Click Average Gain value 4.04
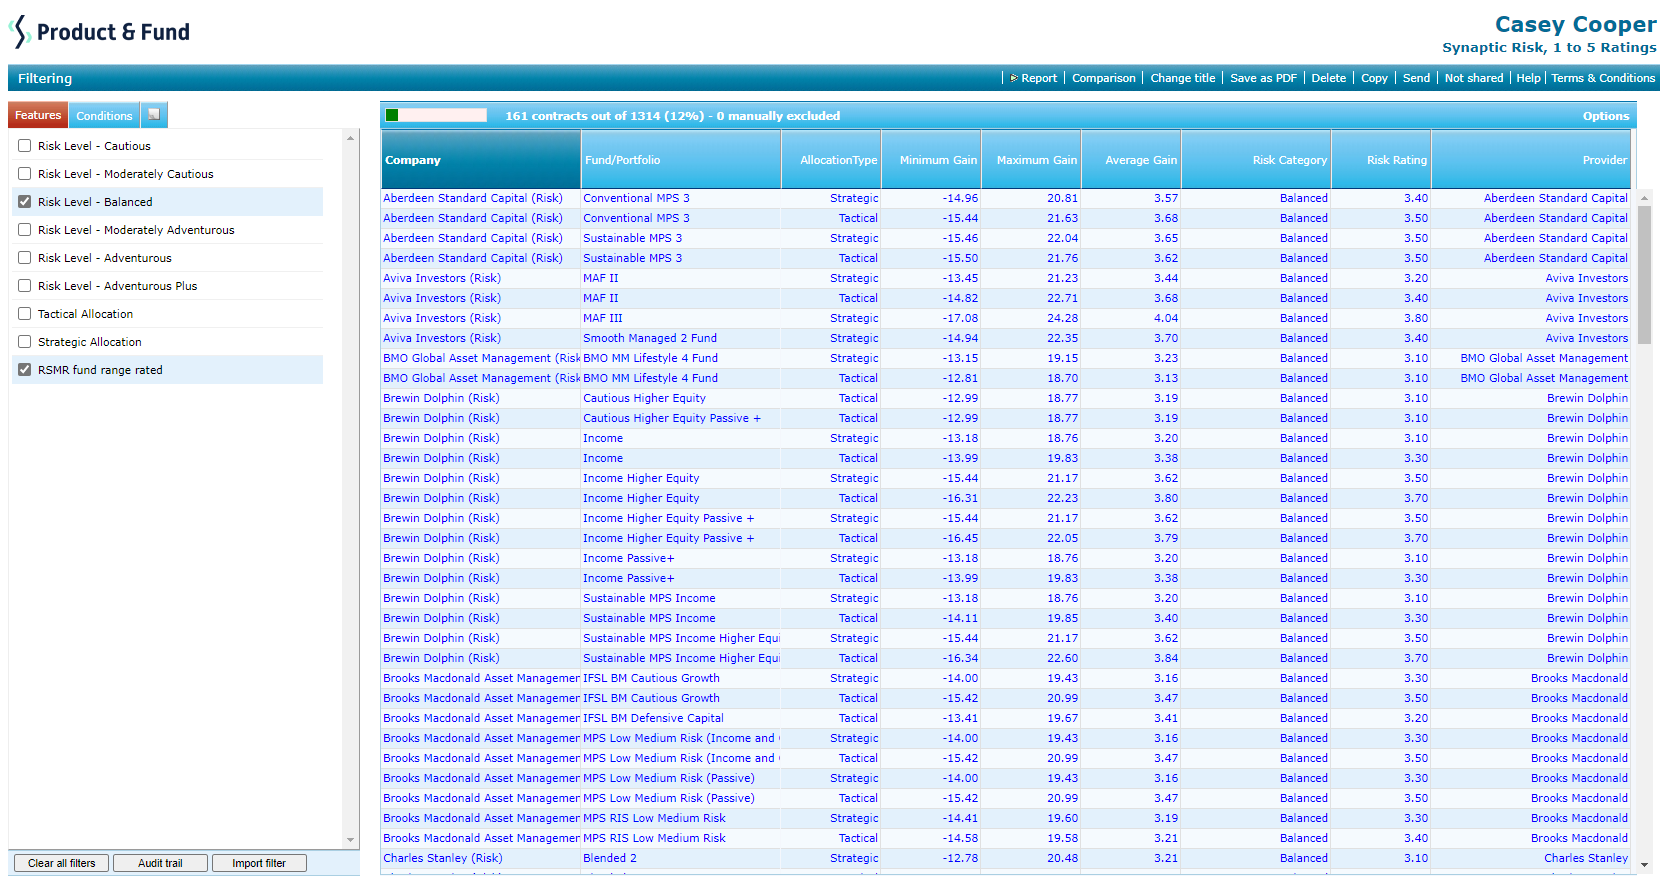This screenshot has height=880, width=1663. coord(1166,318)
